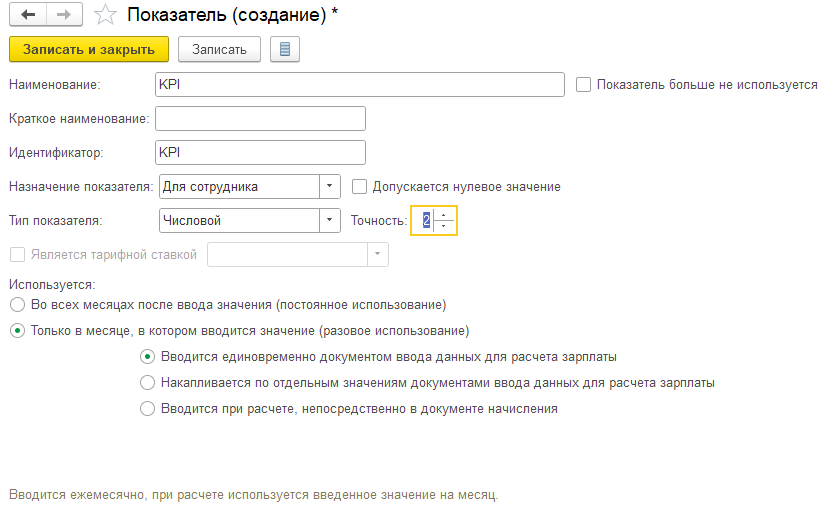Enable 'Допускается нулевое значение' checkbox
The image size is (824, 514).
360,186
